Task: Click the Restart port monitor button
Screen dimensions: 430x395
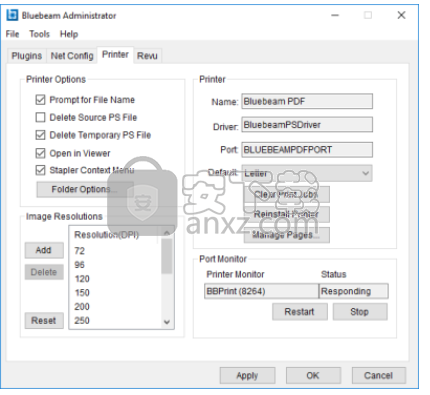Action: point(300,312)
